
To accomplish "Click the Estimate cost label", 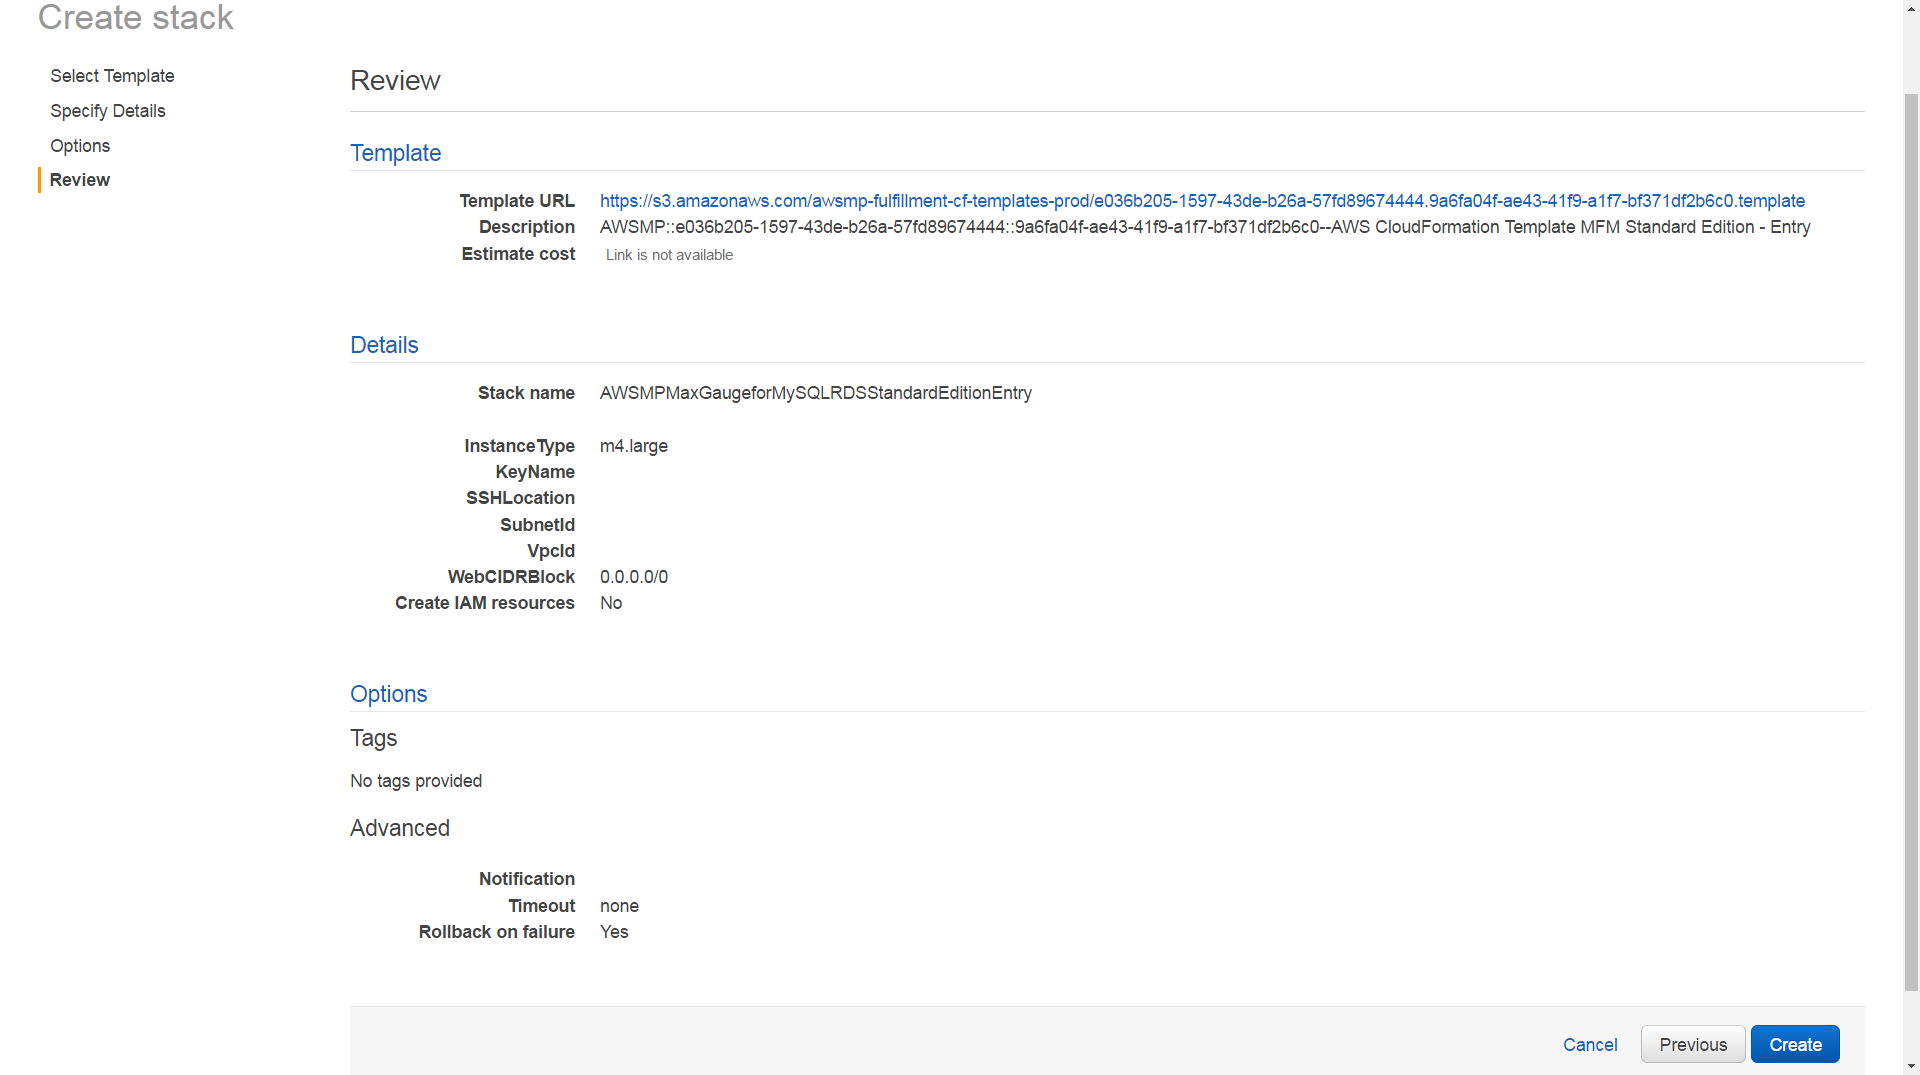I will 518,254.
